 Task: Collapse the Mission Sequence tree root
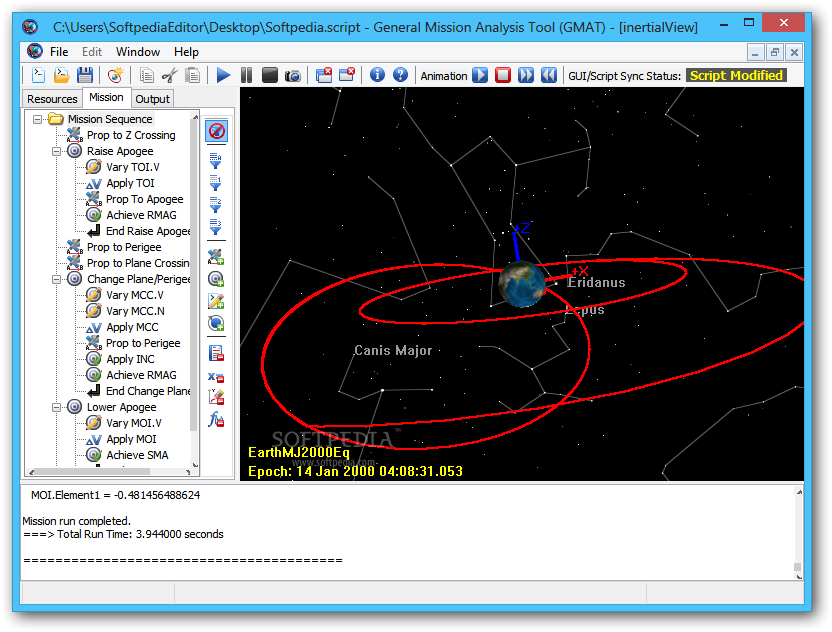click(x=37, y=119)
